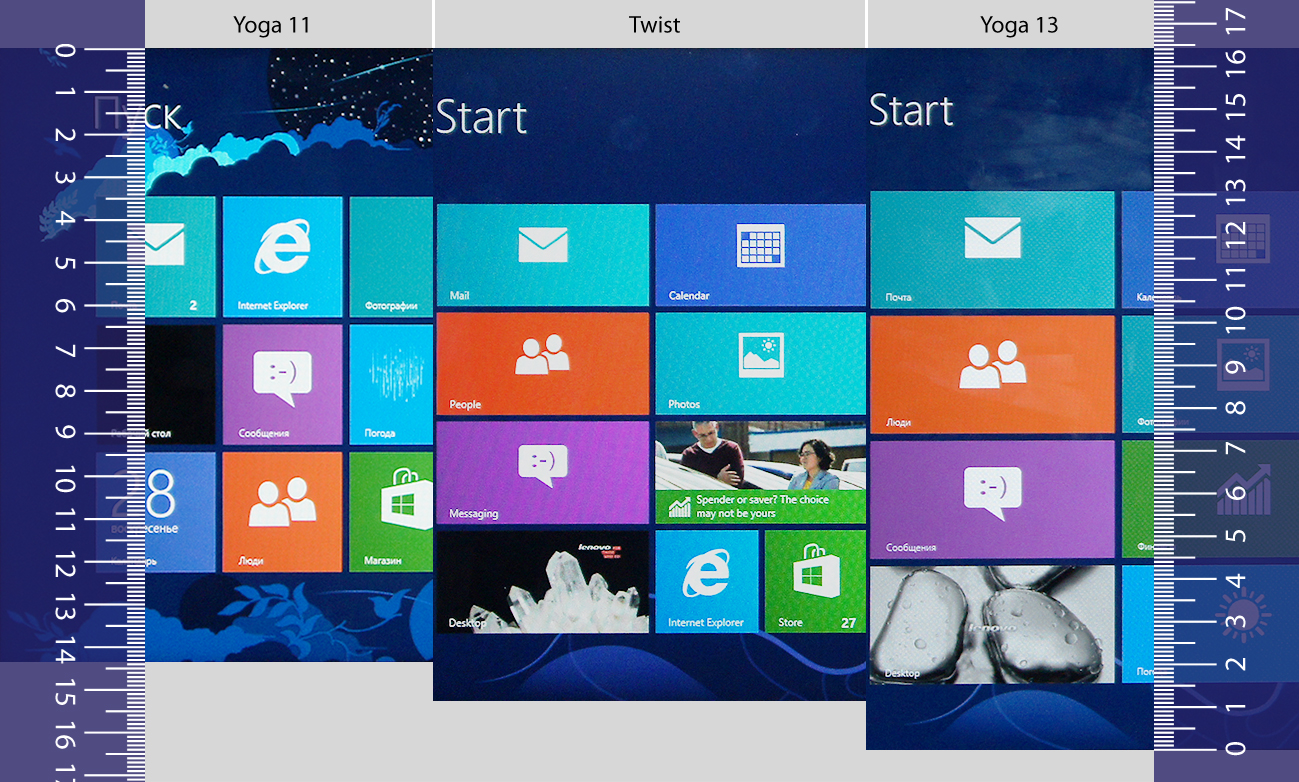The image size is (1299, 782).
Task: Launch the Messaging tile on the Twist screen
Action: [x=543, y=473]
